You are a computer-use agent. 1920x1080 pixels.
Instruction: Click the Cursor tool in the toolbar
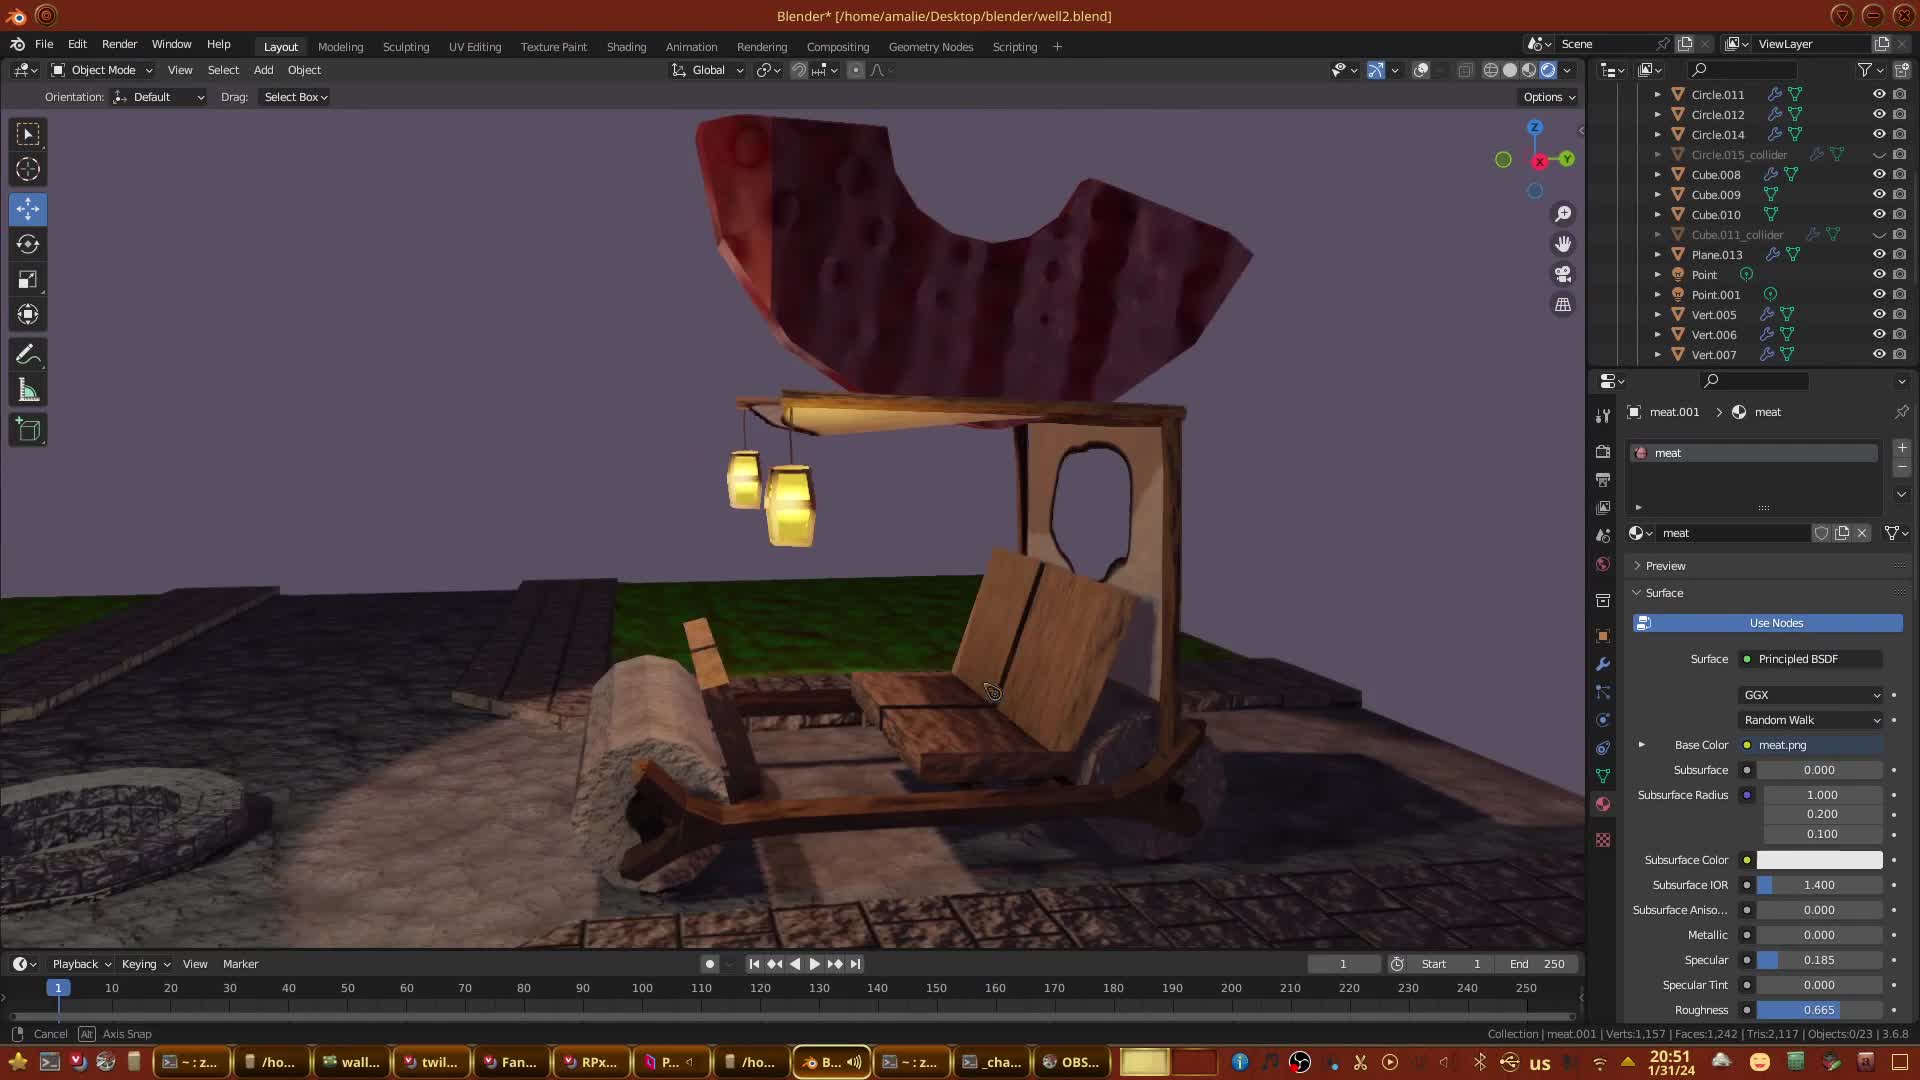tap(28, 169)
